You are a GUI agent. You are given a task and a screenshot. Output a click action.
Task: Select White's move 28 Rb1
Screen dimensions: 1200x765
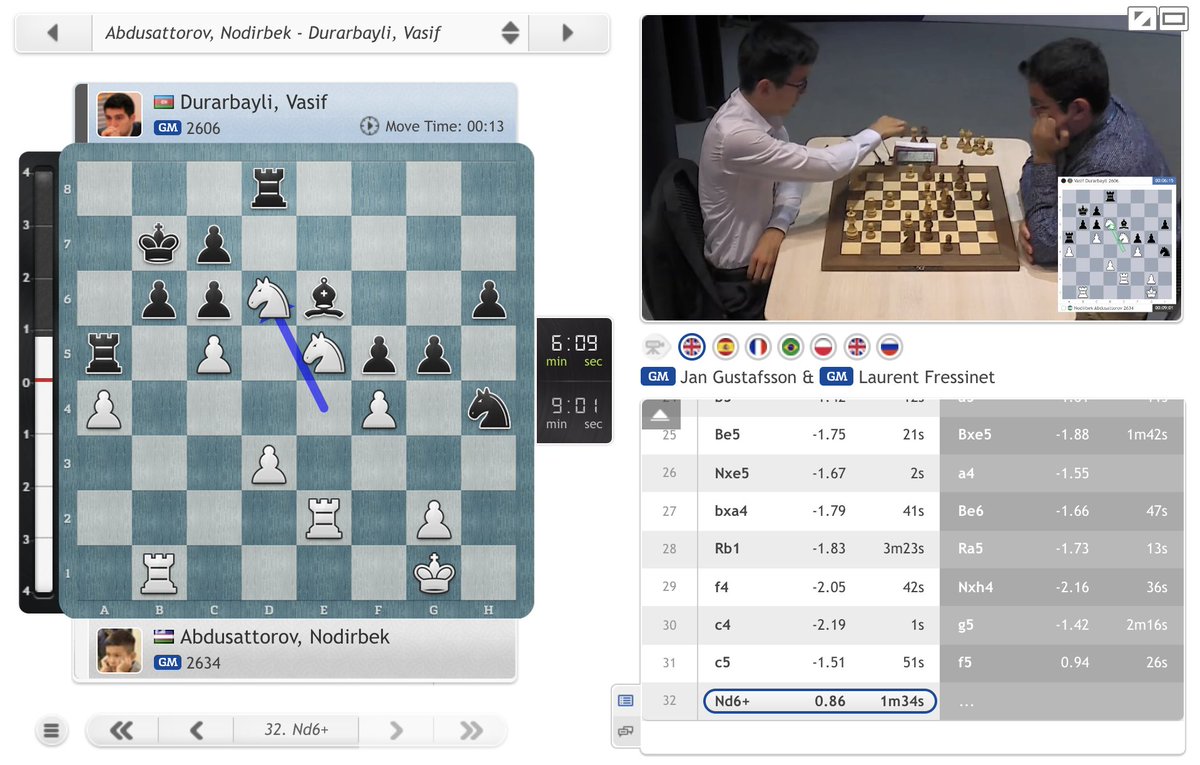tap(820, 549)
